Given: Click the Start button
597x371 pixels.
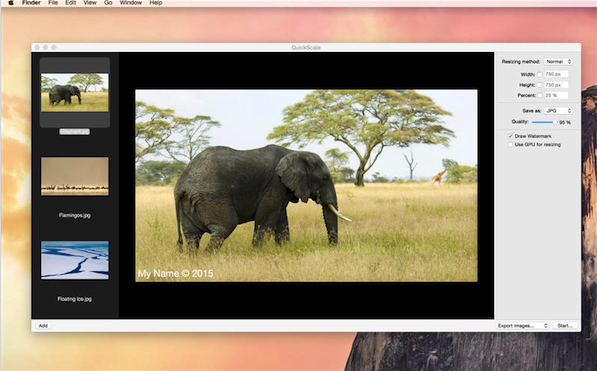Looking at the screenshot, I should (565, 326).
